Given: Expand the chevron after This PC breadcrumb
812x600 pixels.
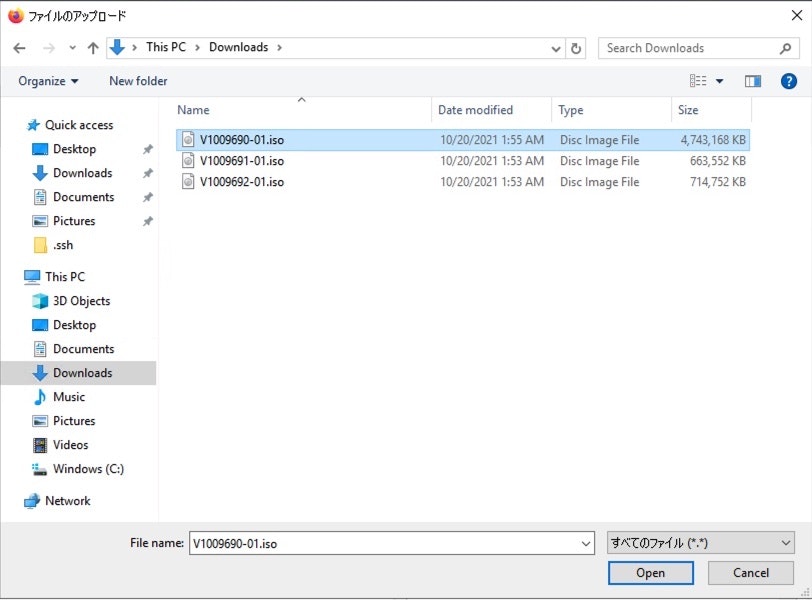Looking at the screenshot, I should click(x=197, y=48).
